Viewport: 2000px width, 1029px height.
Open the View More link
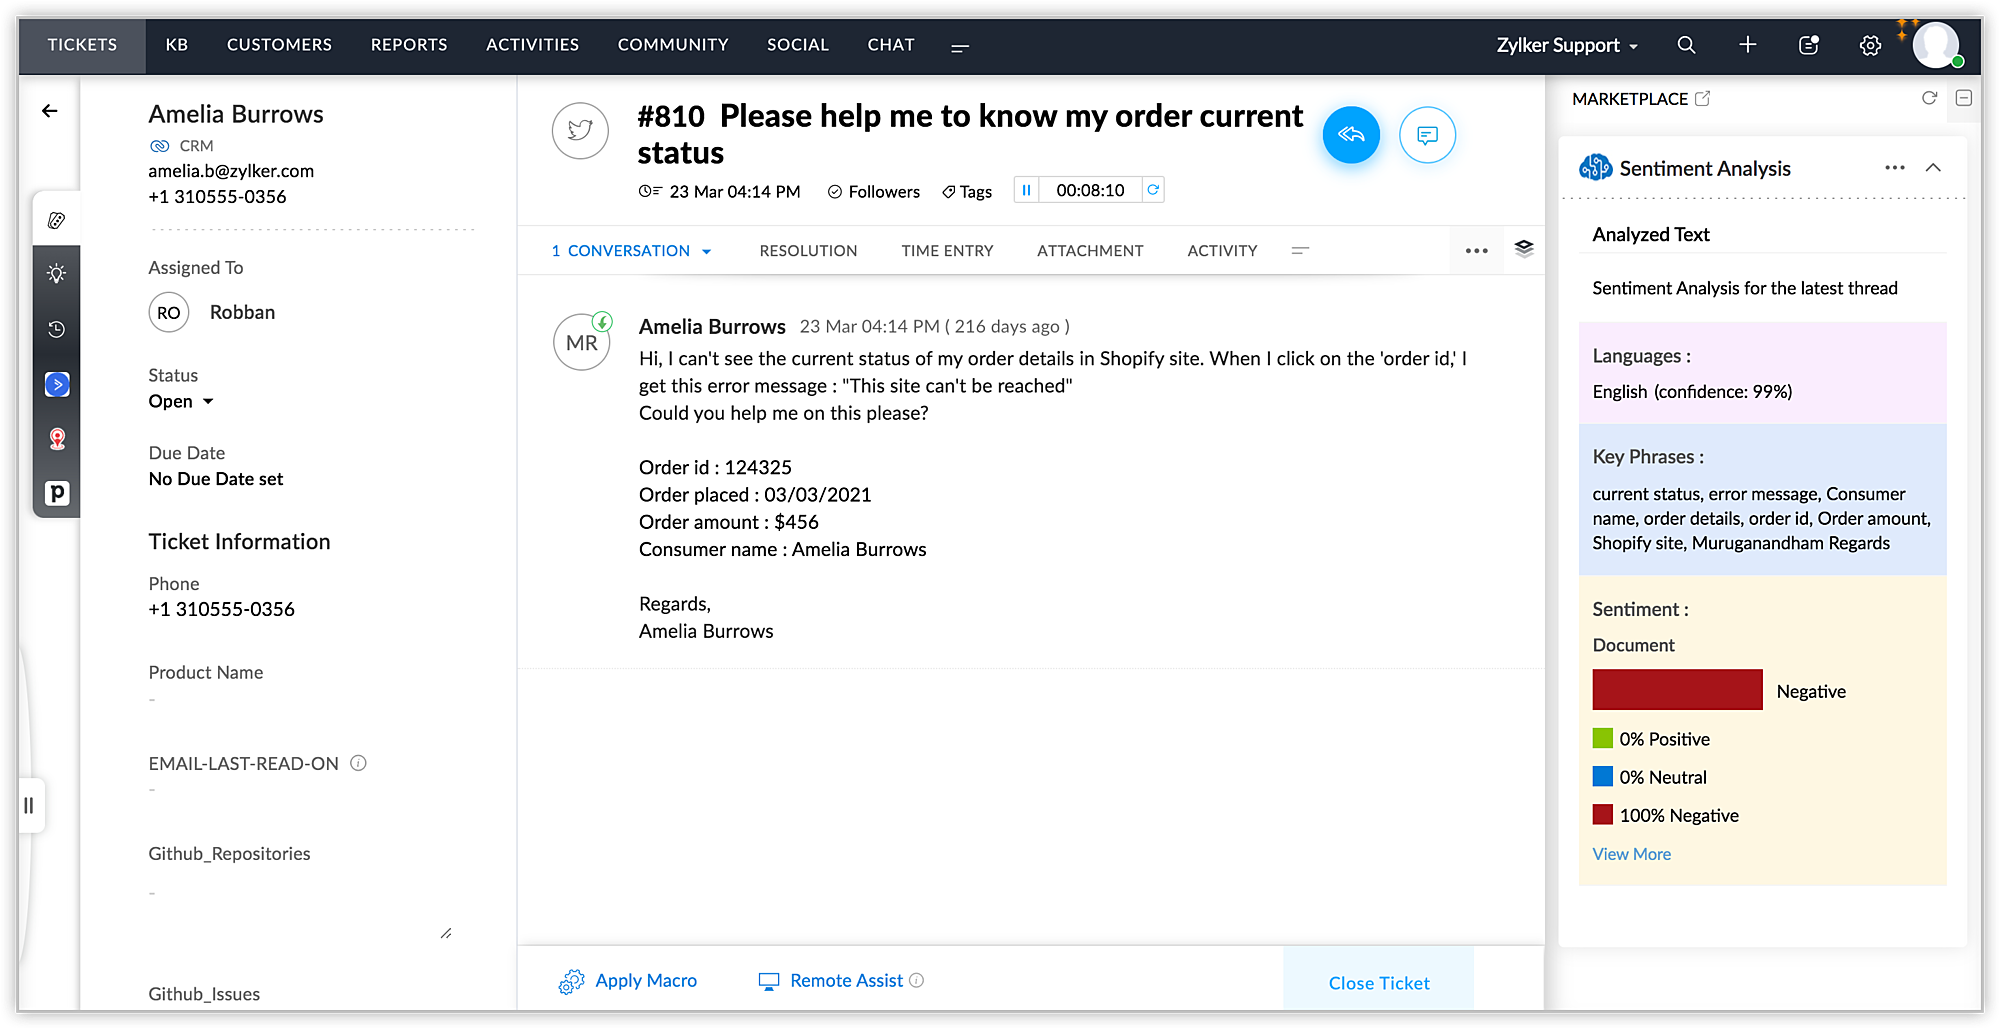tap(1631, 854)
